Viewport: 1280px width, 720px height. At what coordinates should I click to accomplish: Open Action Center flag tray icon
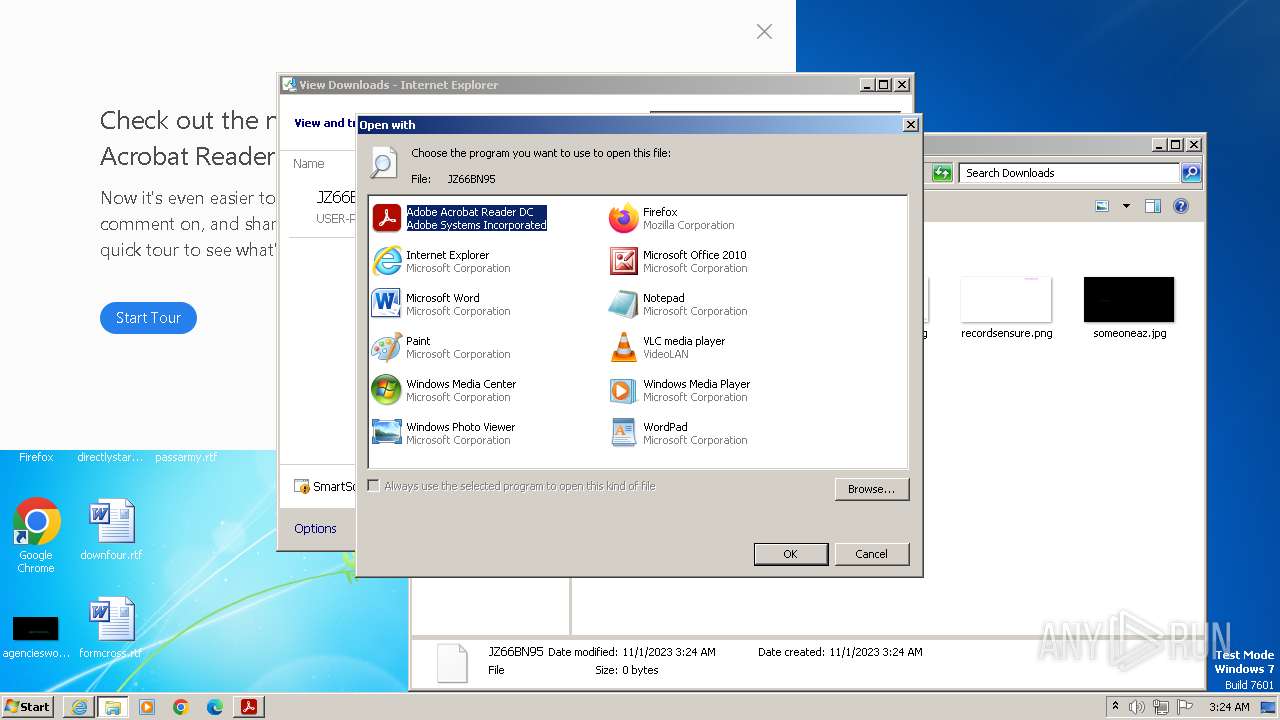pyautogui.click(x=1185, y=707)
